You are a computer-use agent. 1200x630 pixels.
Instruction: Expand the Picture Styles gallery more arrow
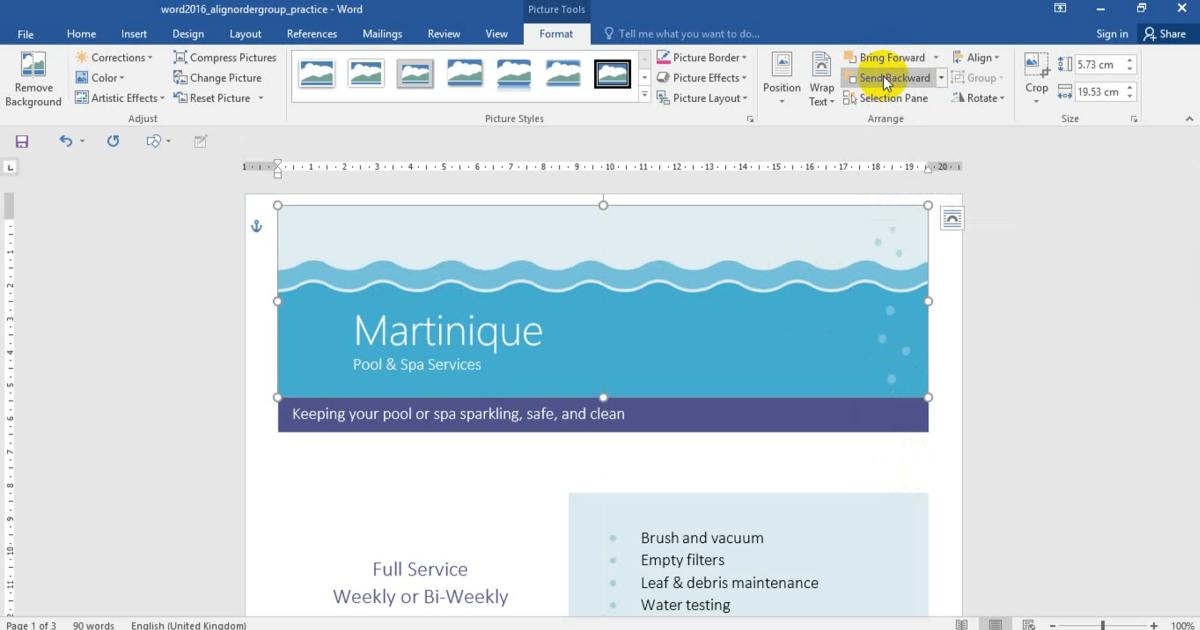645,96
